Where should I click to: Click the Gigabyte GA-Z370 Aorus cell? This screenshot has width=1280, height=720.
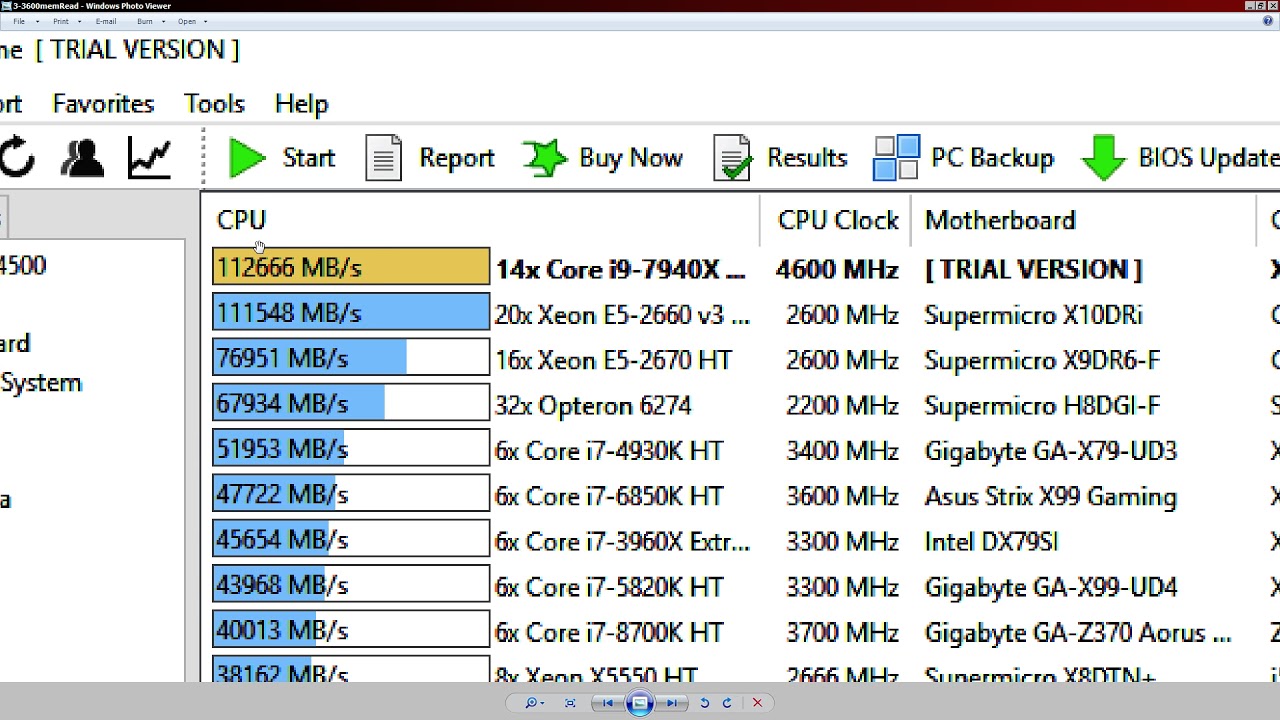(x=1078, y=632)
